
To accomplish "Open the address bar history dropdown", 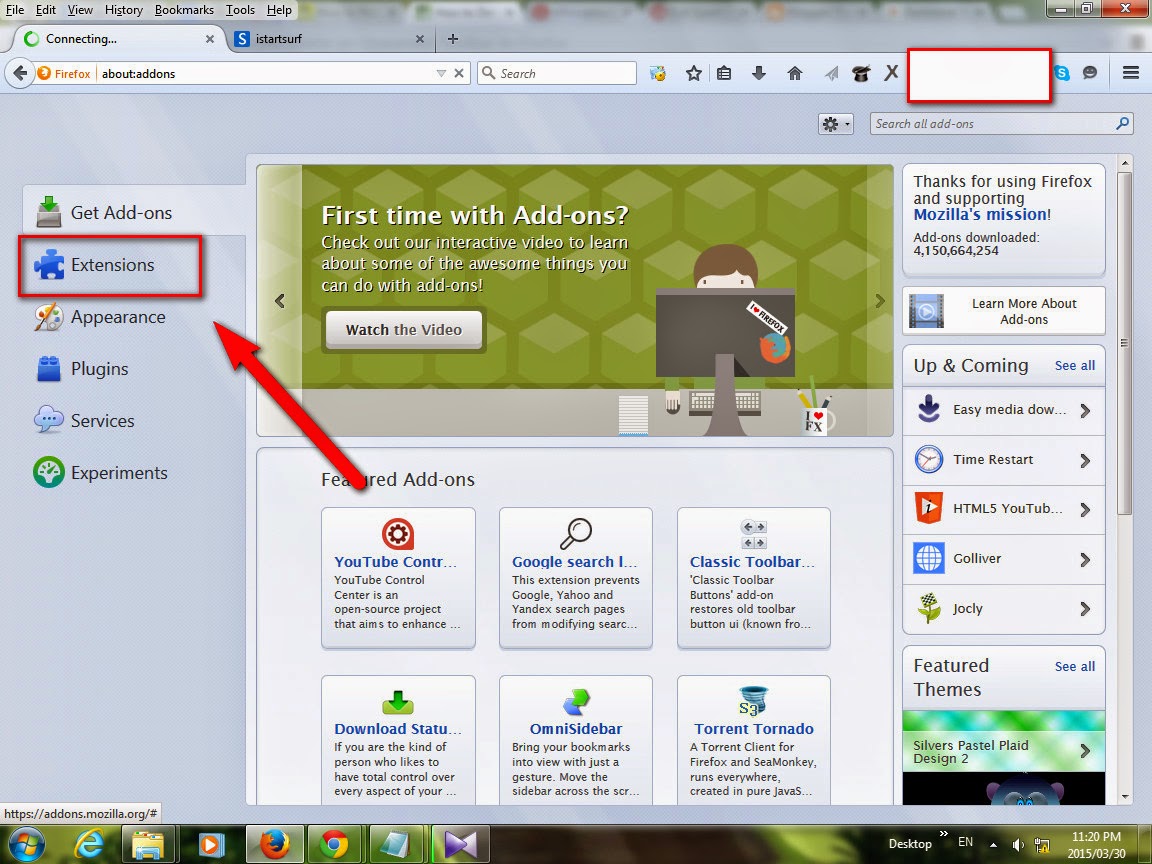I will click(441, 73).
